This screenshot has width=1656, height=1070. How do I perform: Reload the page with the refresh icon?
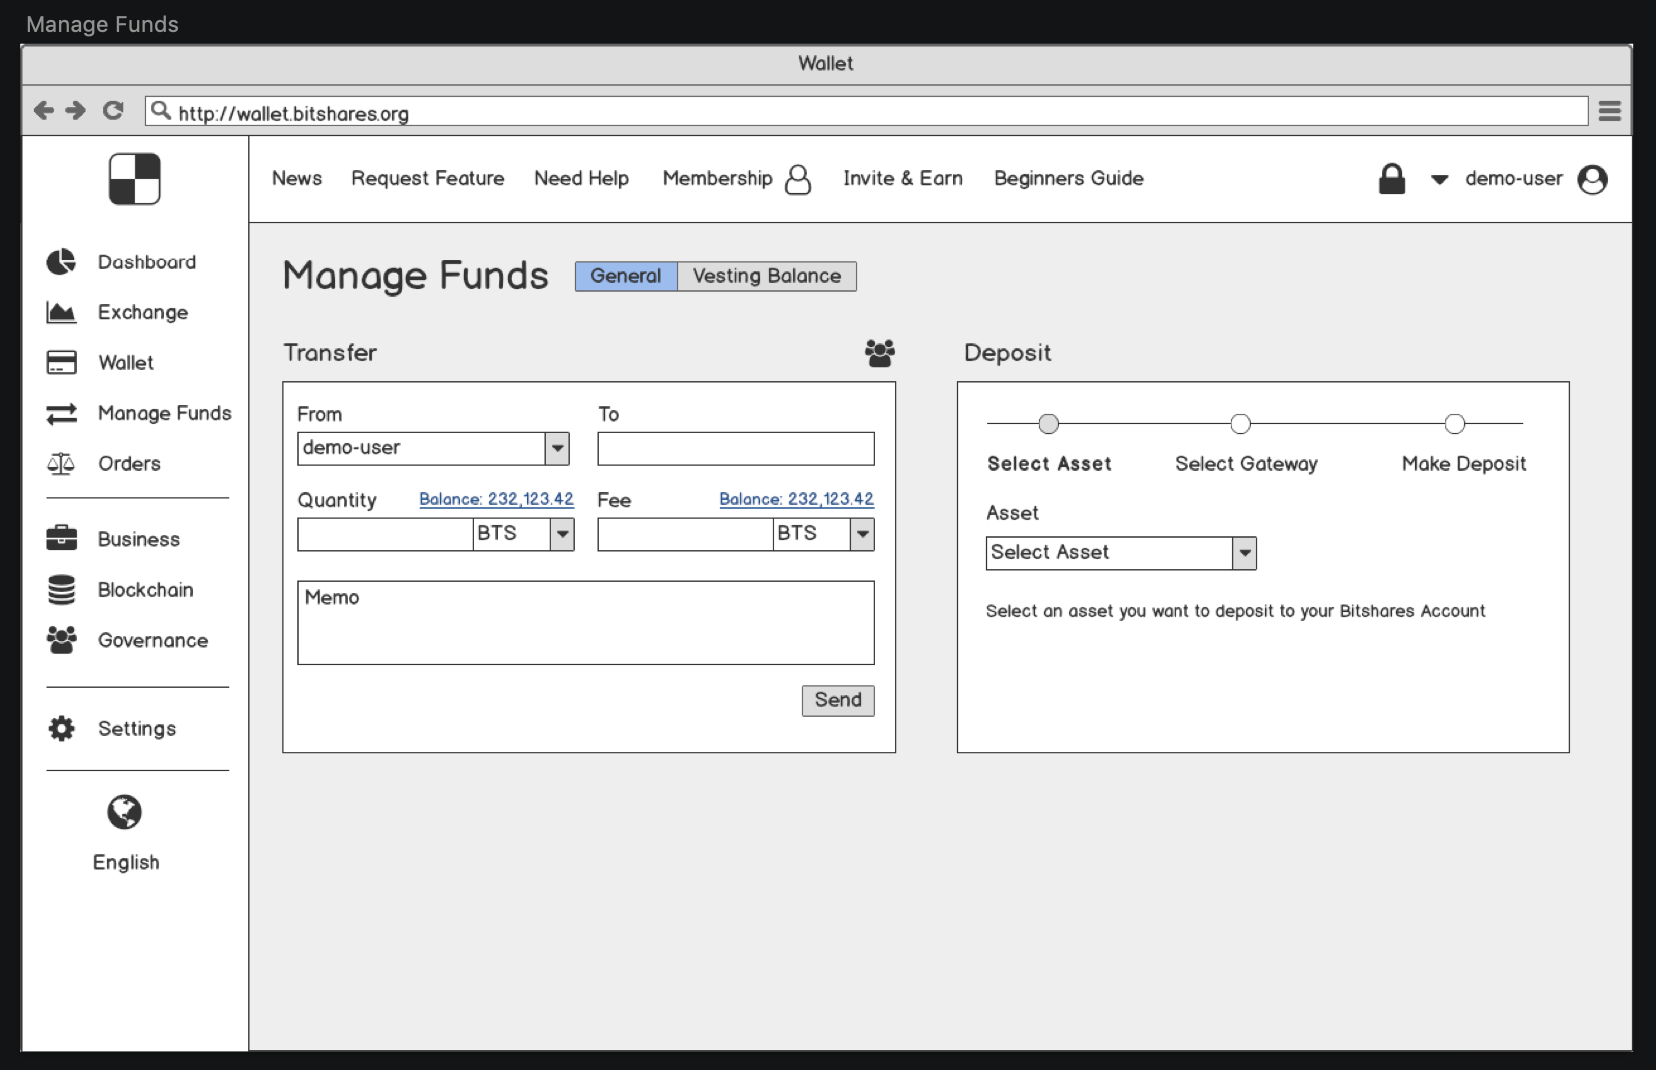[113, 110]
